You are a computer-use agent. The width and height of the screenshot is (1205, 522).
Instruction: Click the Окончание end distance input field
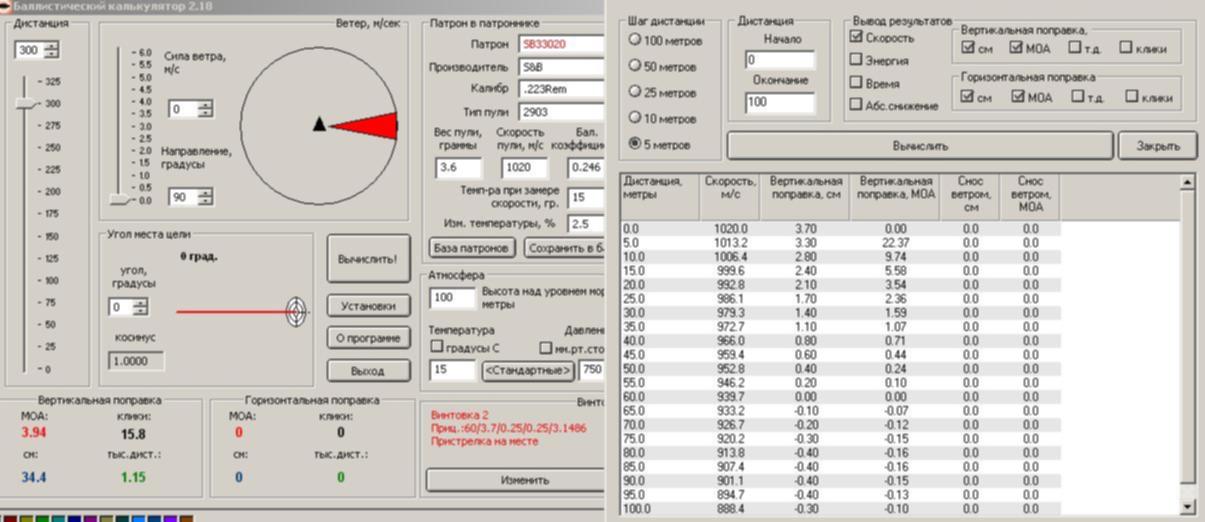pos(779,103)
